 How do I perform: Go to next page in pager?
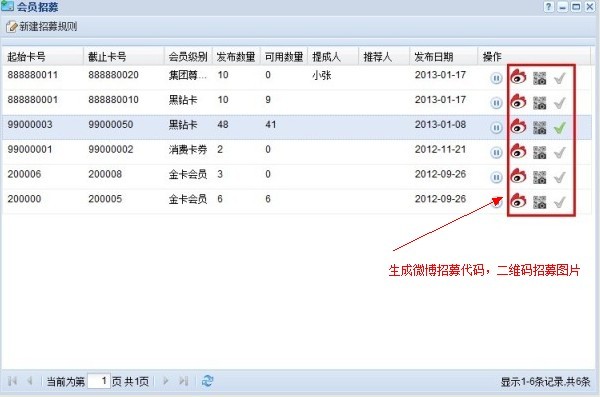coord(166,381)
